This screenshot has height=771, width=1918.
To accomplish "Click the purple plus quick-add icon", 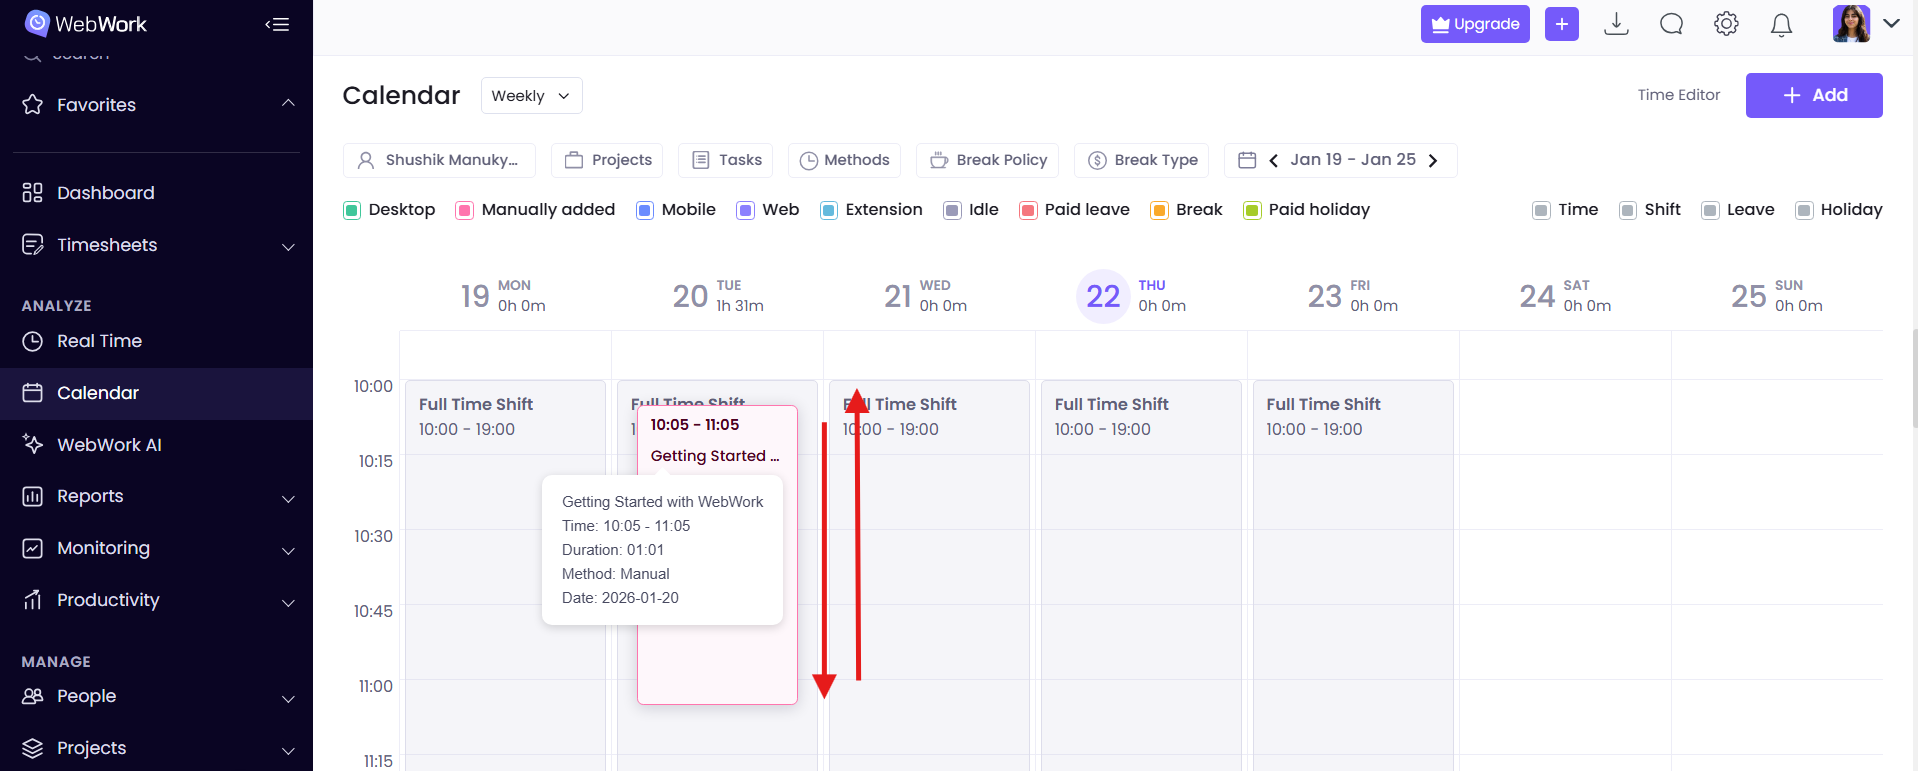I will 1561,24.
